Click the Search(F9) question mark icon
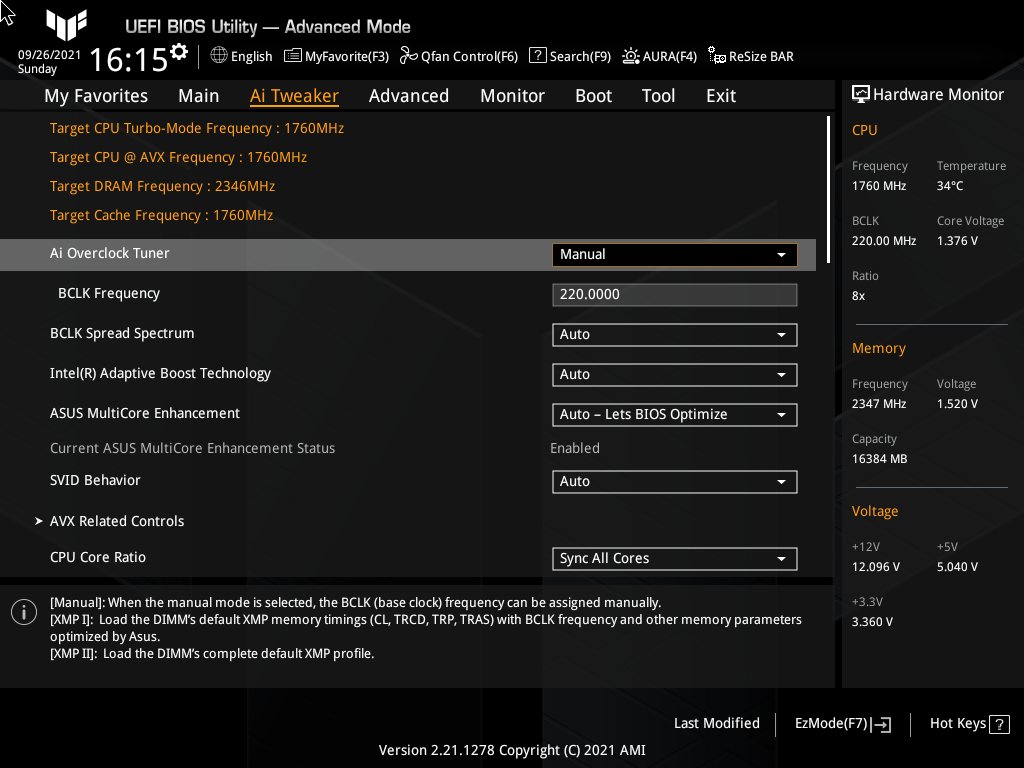The width and height of the screenshot is (1024, 768). [x=537, y=56]
